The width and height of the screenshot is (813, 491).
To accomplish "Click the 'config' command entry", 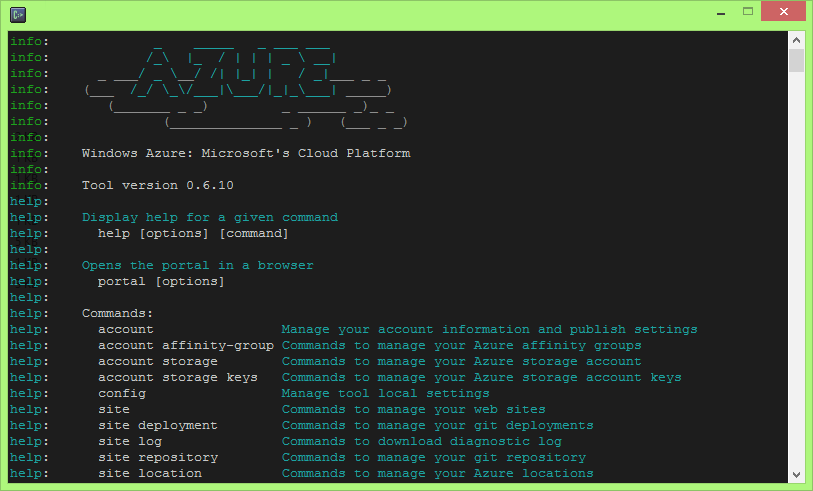I will (122, 394).
